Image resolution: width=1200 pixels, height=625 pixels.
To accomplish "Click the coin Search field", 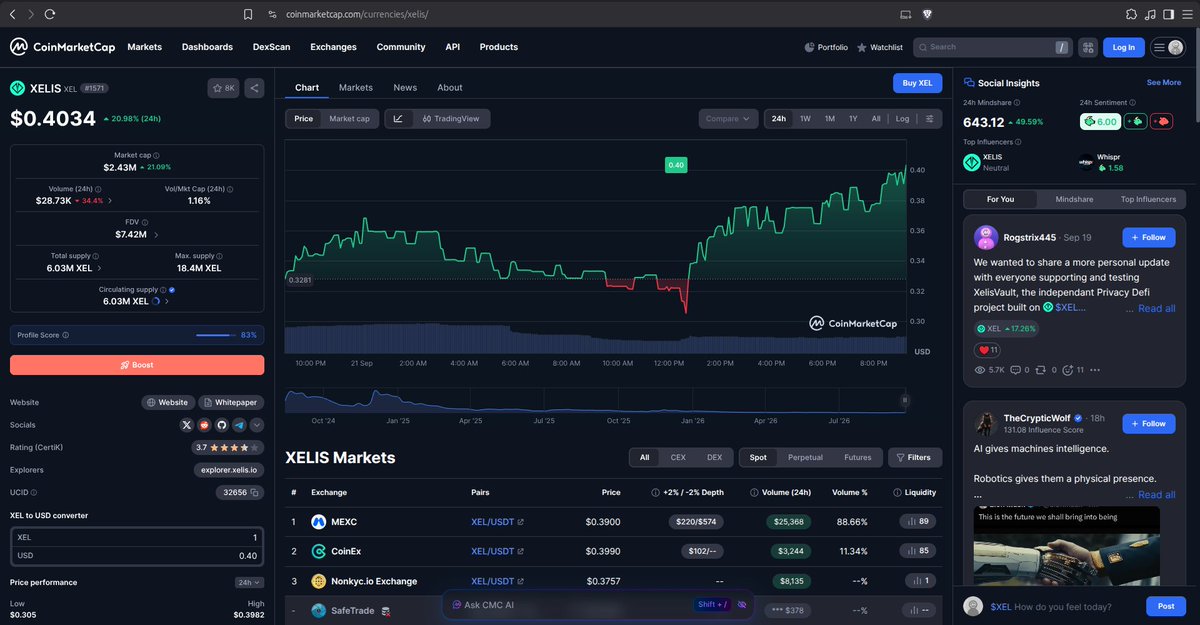I will [x=992, y=47].
